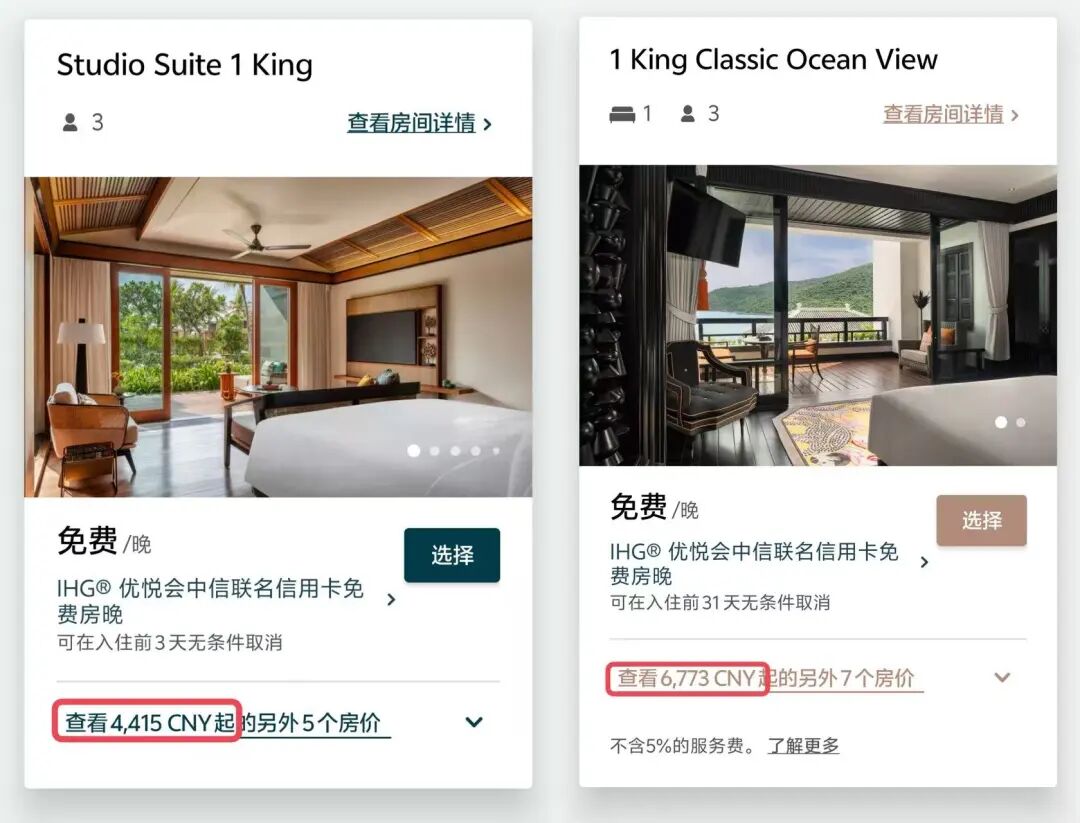
Task: Select third carousel dot on Studio Suite photo
Action: (x=455, y=451)
